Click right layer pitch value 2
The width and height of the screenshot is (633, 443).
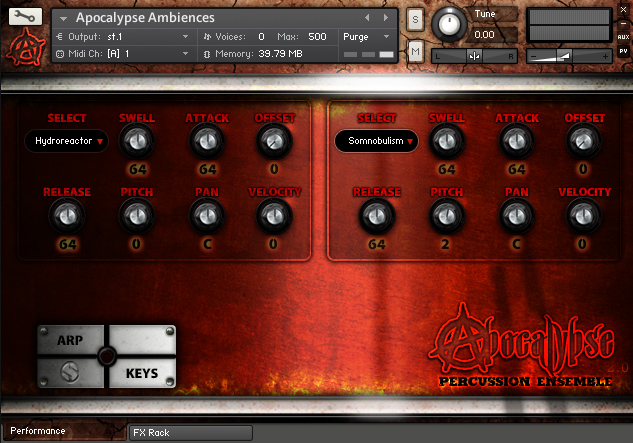[x=445, y=244]
